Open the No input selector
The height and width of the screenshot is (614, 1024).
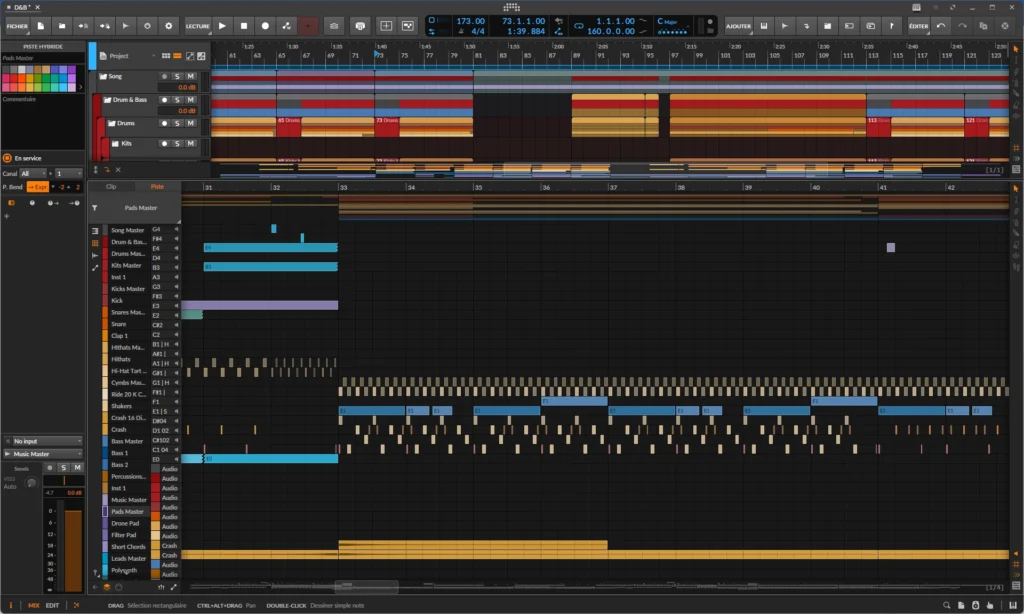(x=42, y=440)
